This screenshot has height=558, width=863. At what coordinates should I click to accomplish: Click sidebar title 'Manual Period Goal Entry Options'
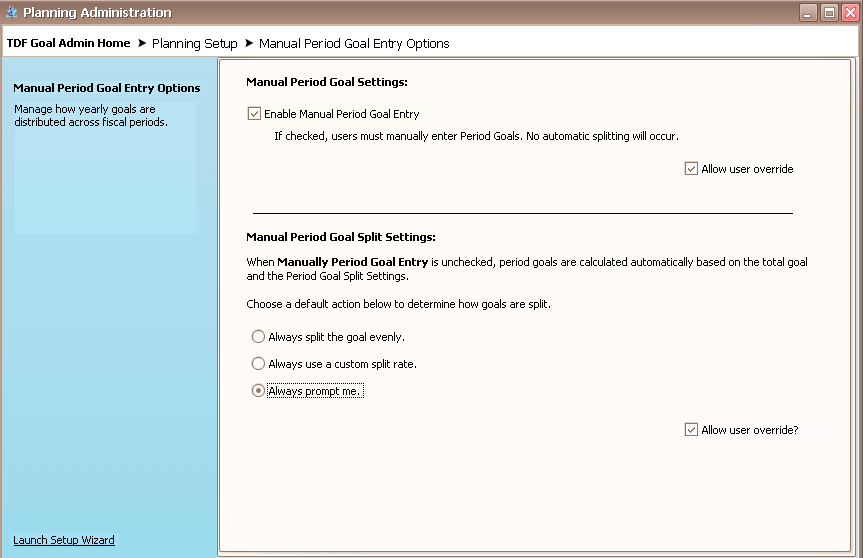point(107,88)
